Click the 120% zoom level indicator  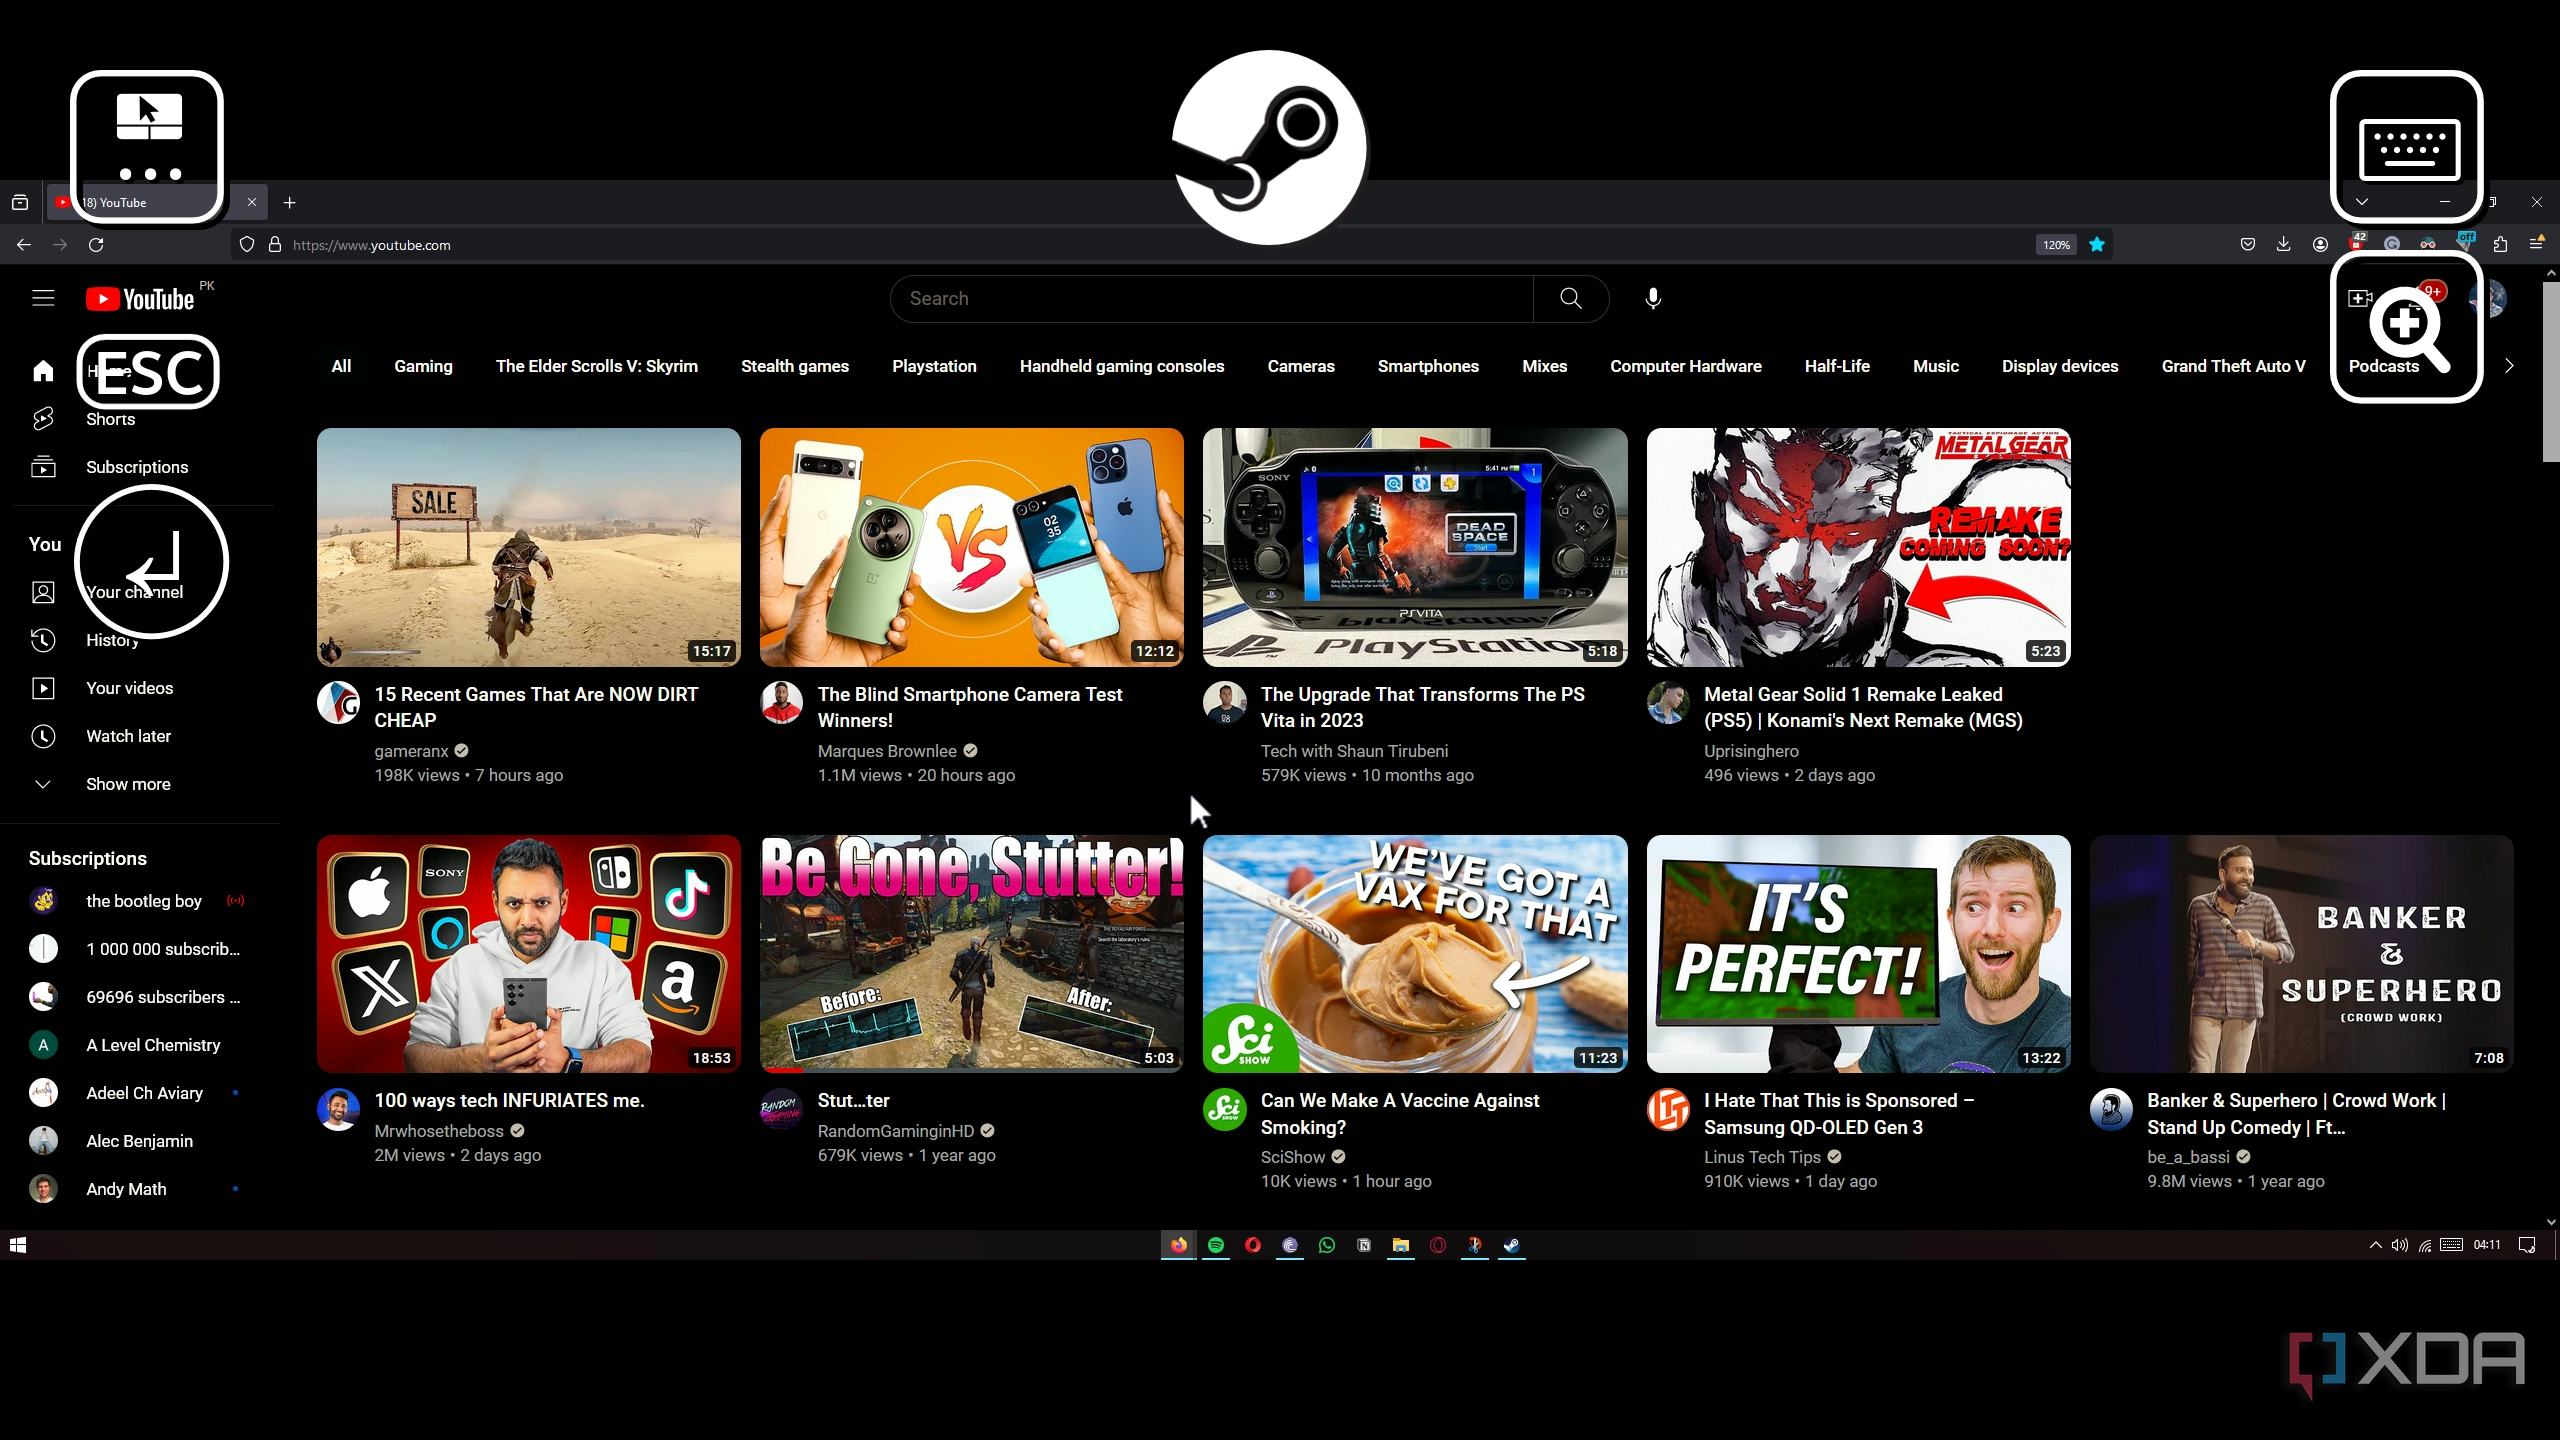2056,245
